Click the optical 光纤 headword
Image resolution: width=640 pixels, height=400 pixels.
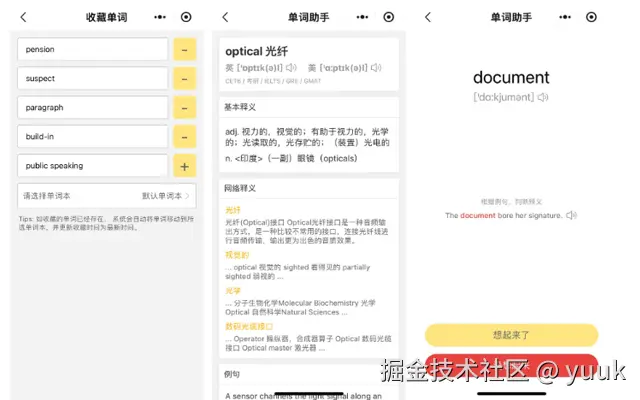(x=257, y=51)
